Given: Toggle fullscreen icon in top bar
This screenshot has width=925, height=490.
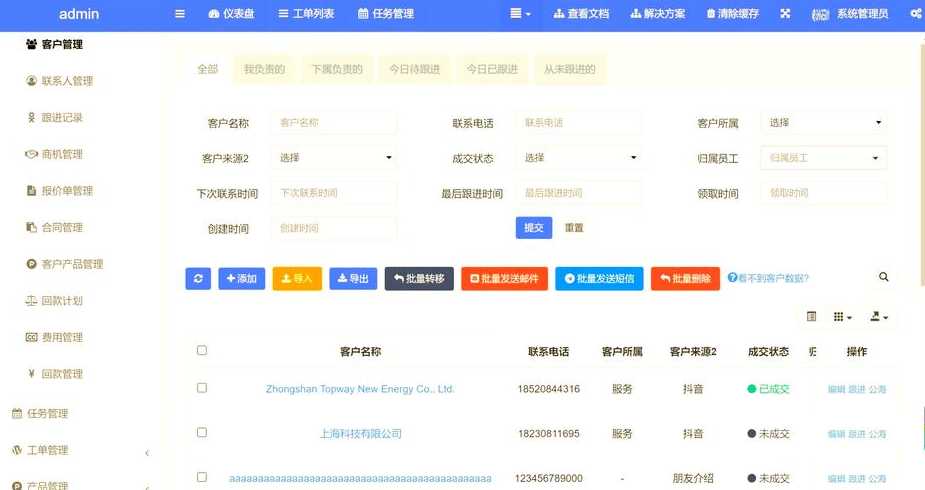Looking at the screenshot, I should coord(785,14).
